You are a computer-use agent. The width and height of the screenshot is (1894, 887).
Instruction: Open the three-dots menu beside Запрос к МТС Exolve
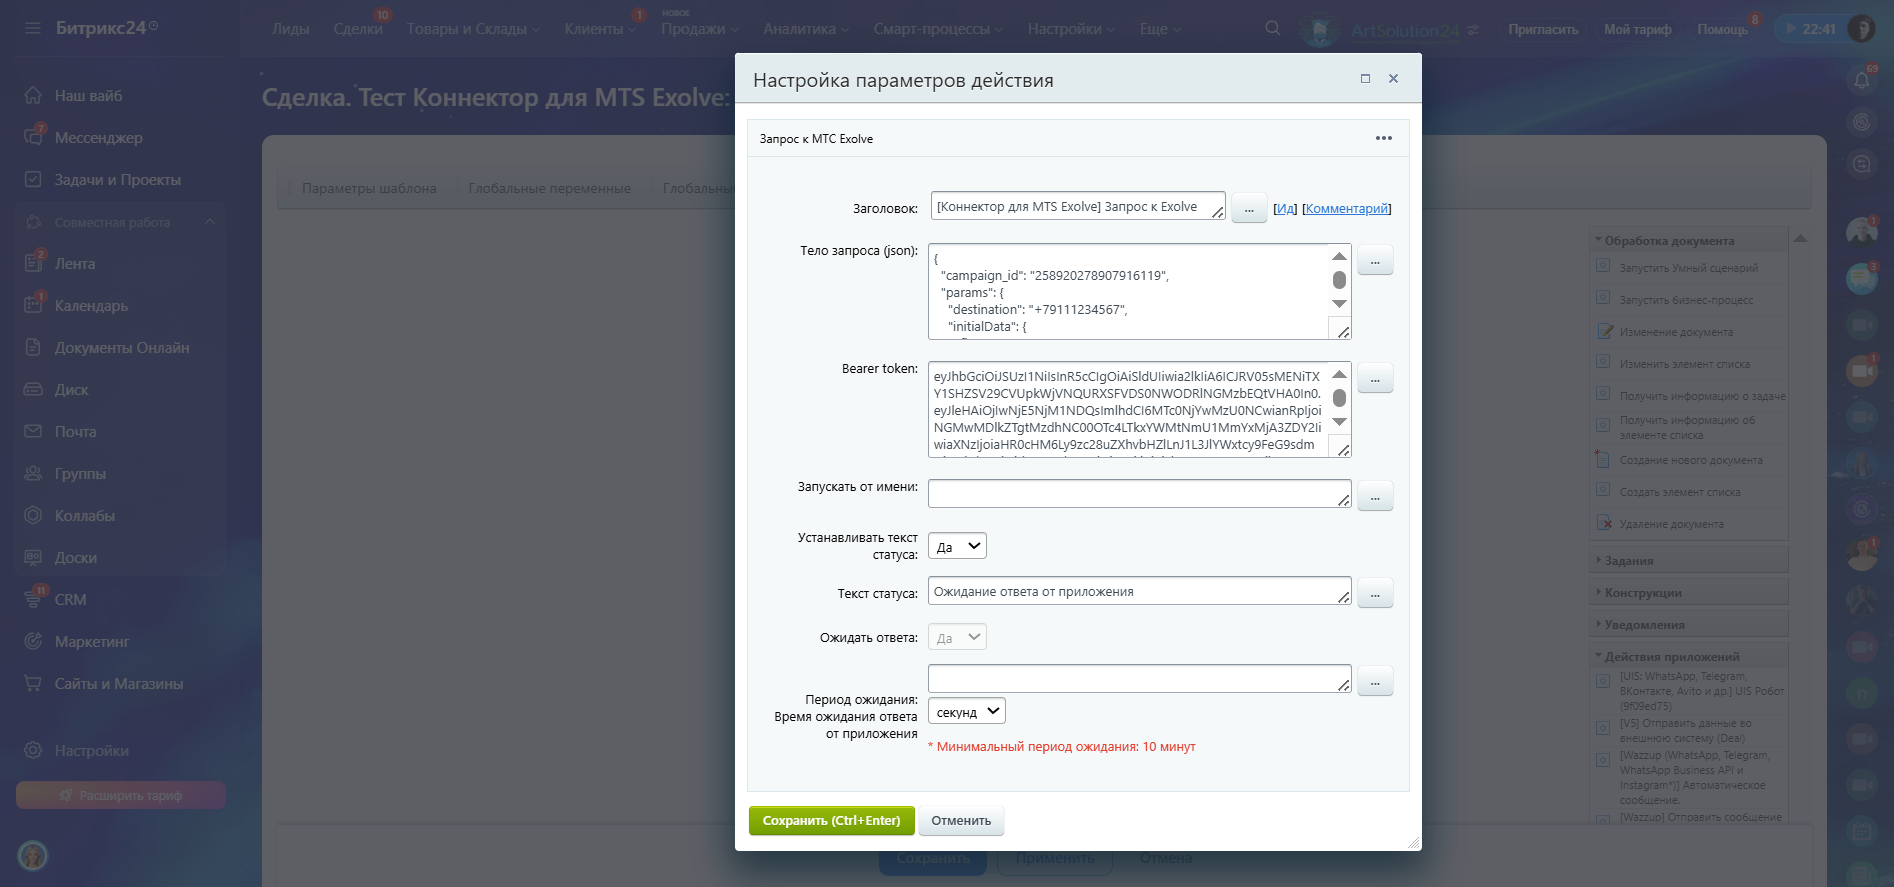(x=1383, y=138)
